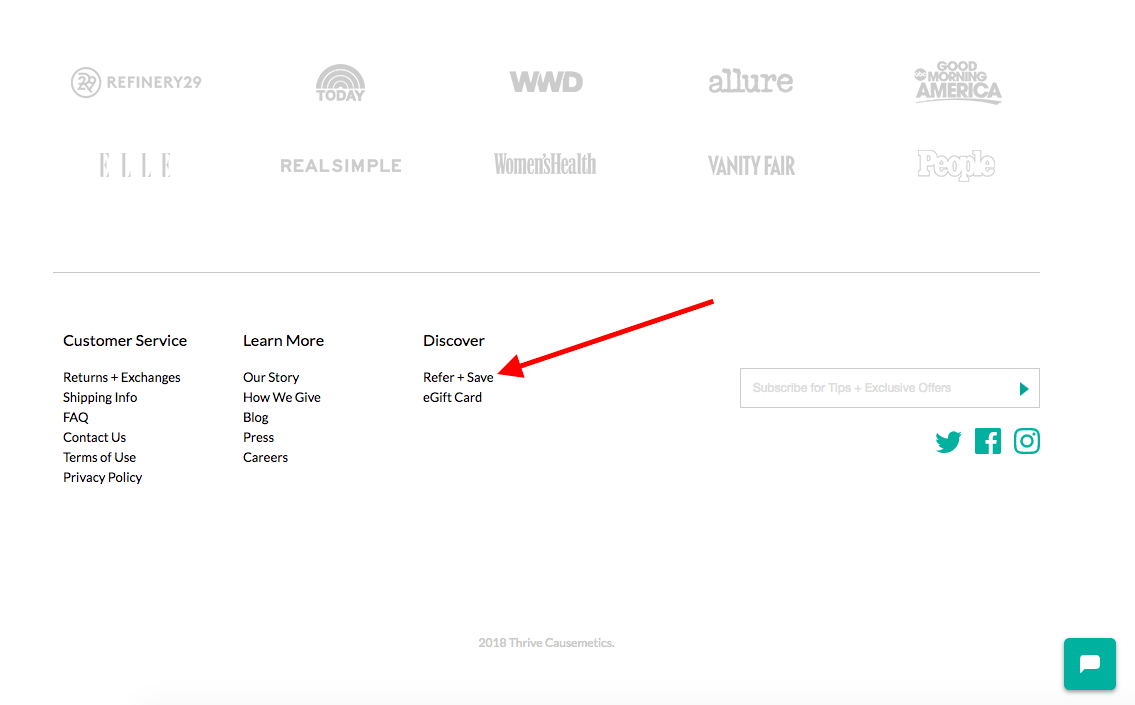
Task: Open the live chat bubble button
Action: point(1089,664)
